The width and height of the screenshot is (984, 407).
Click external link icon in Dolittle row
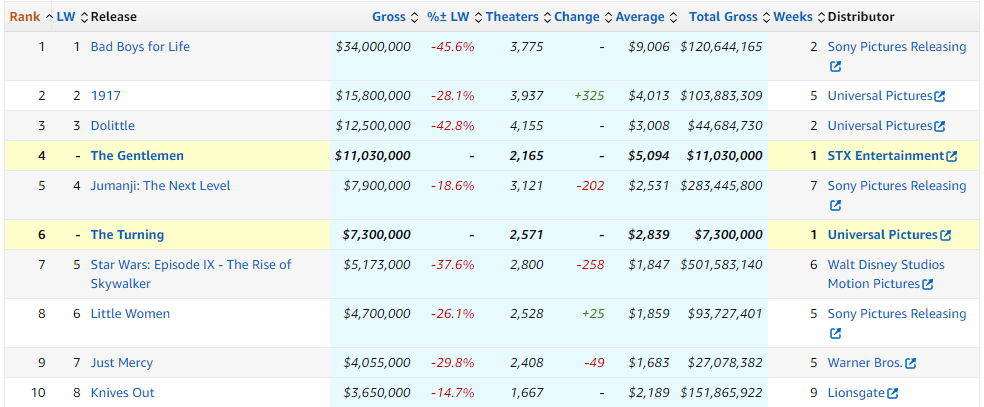point(939,127)
